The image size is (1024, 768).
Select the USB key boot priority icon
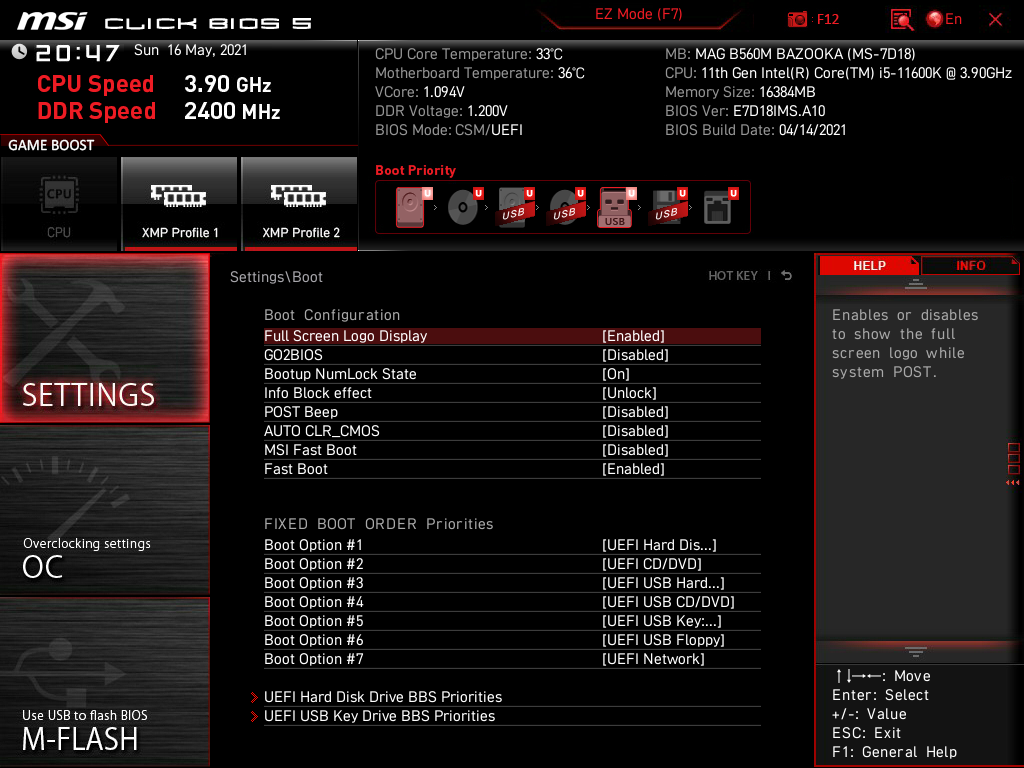pyautogui.click(x=616, y=207)
